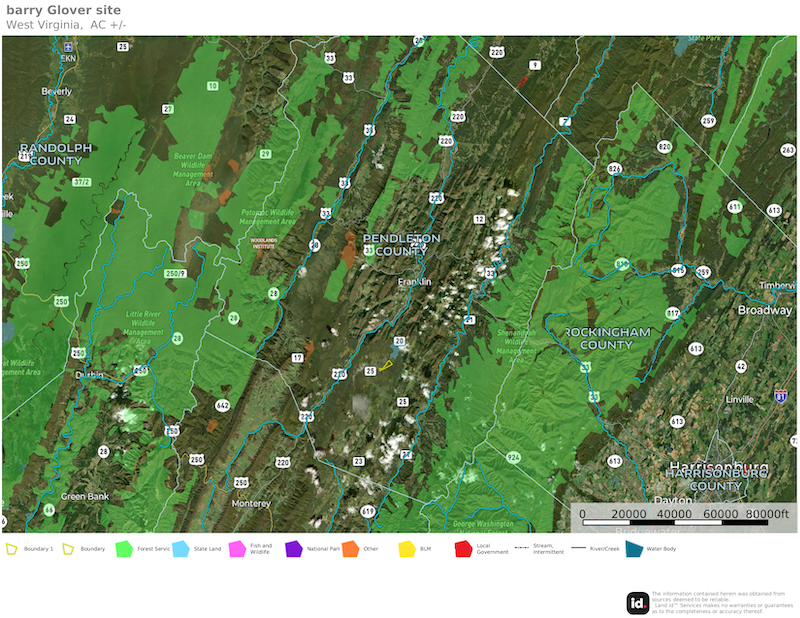
Task: Click the Boundary 1 legend polygon icon
Action: (12, 548)
